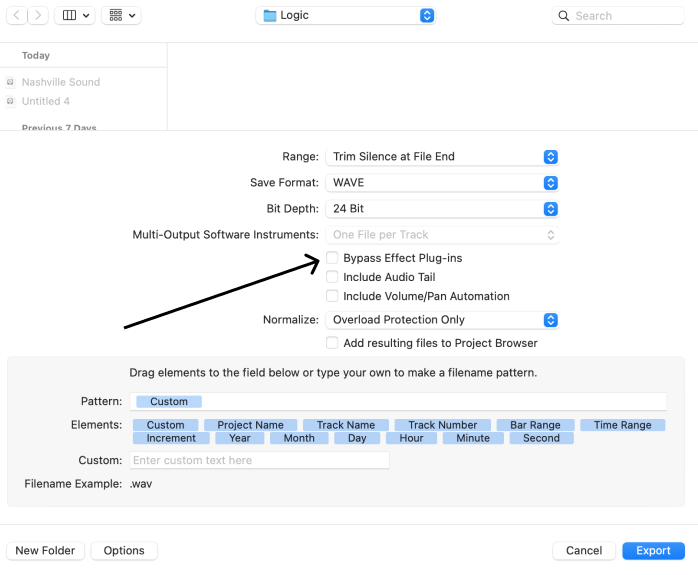The width and height of the screenshot is (698, 575).
Task: Click the Untitled 4 file icon
Action: [x=10, y=101]
